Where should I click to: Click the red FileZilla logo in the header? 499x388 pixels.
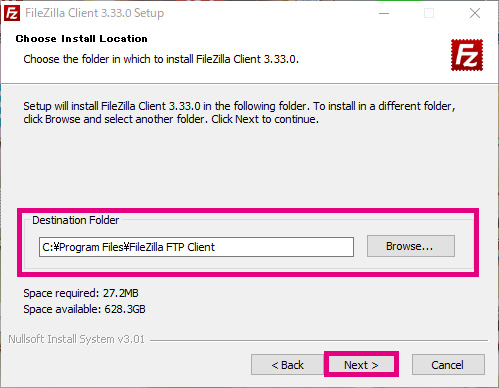pos(467,55)
